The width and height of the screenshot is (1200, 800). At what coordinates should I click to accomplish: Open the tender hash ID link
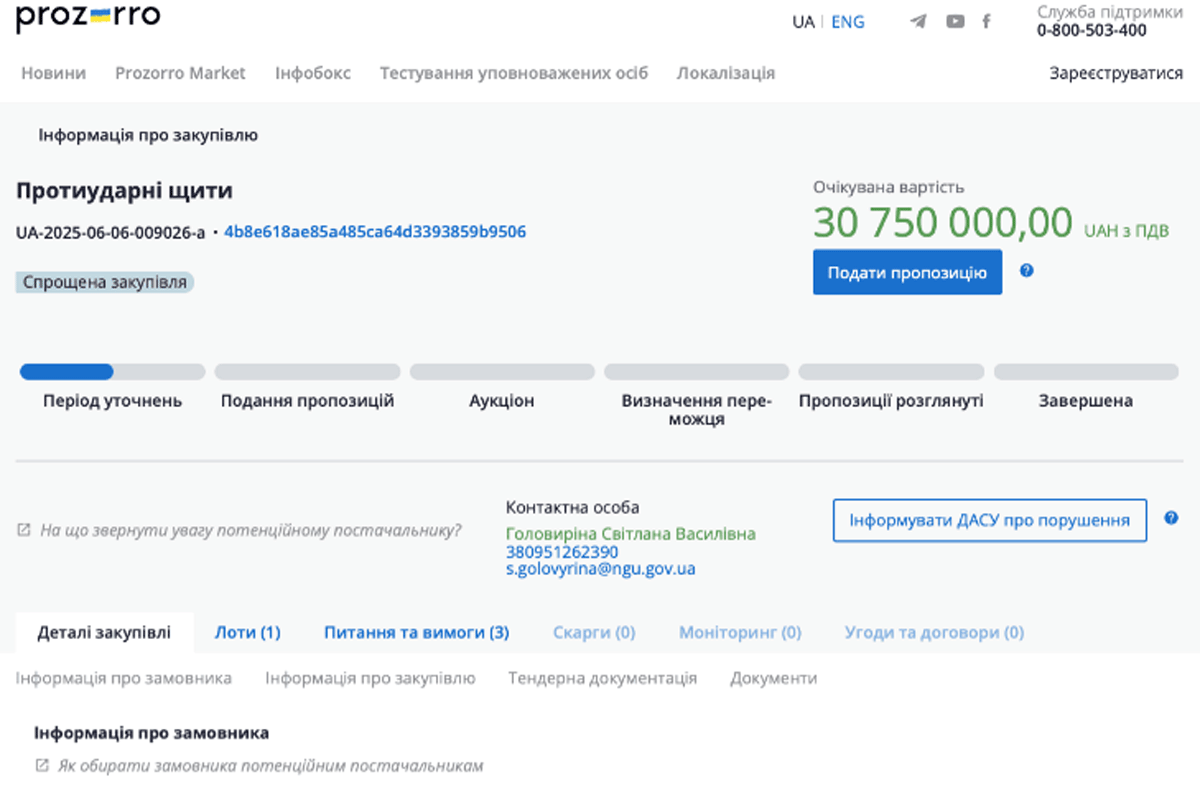(375, 232)
